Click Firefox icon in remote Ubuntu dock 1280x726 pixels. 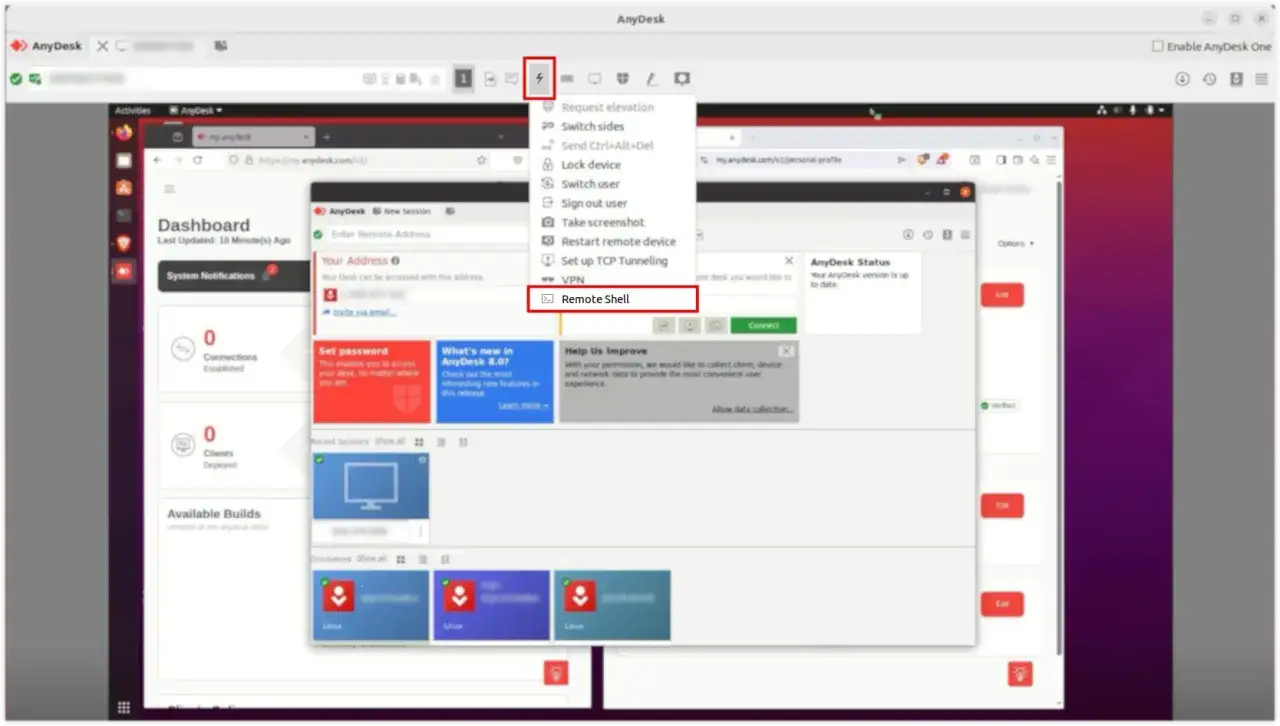pos(124,133)
